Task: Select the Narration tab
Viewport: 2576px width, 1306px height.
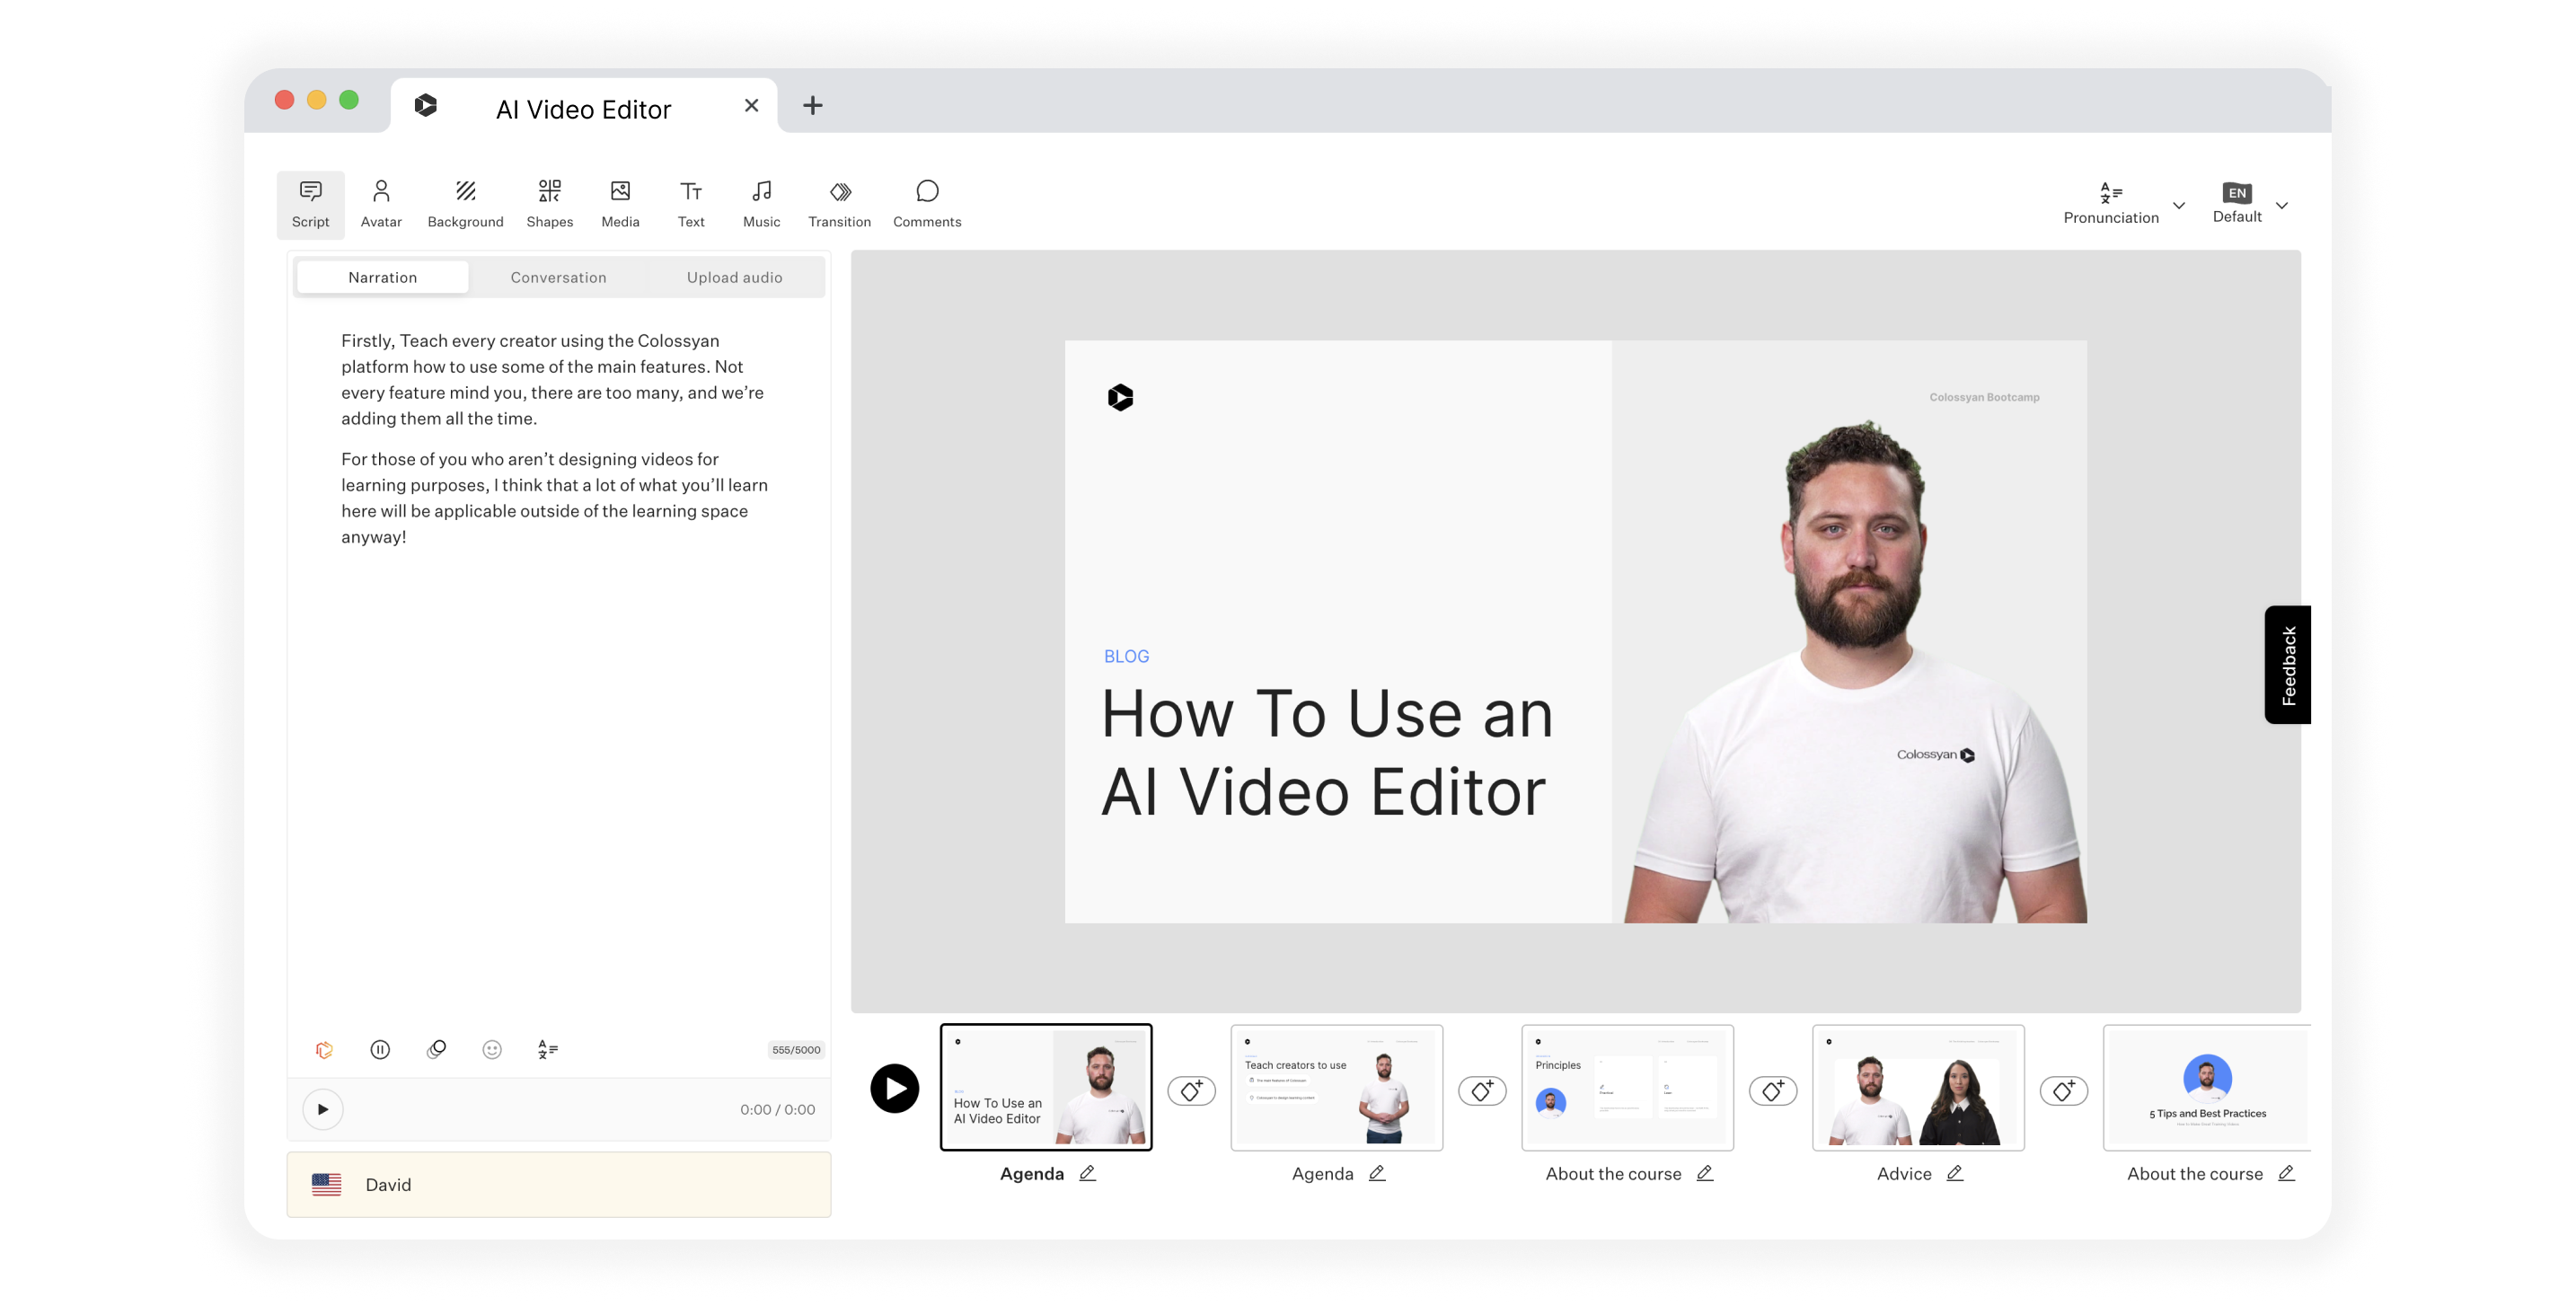Action: click(382, 277)
